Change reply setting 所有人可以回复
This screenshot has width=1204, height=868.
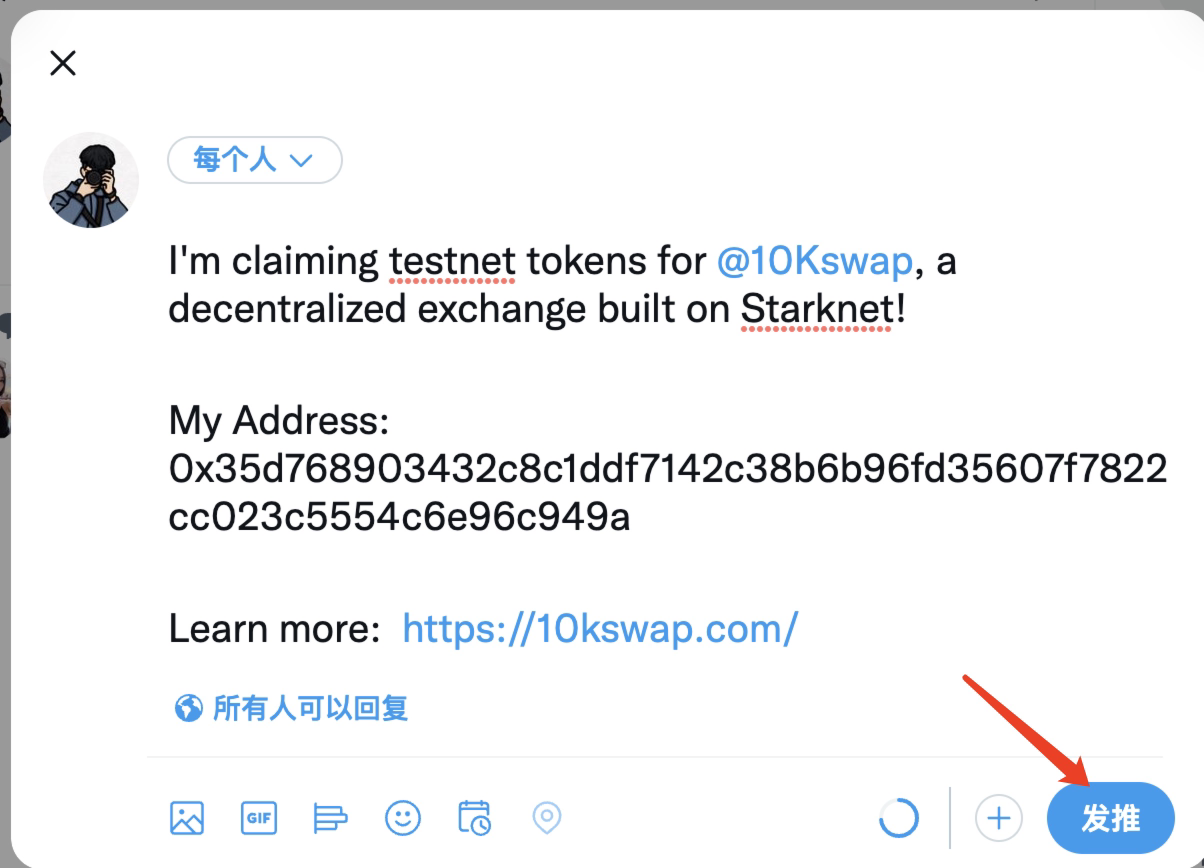(x=291, y=709)
